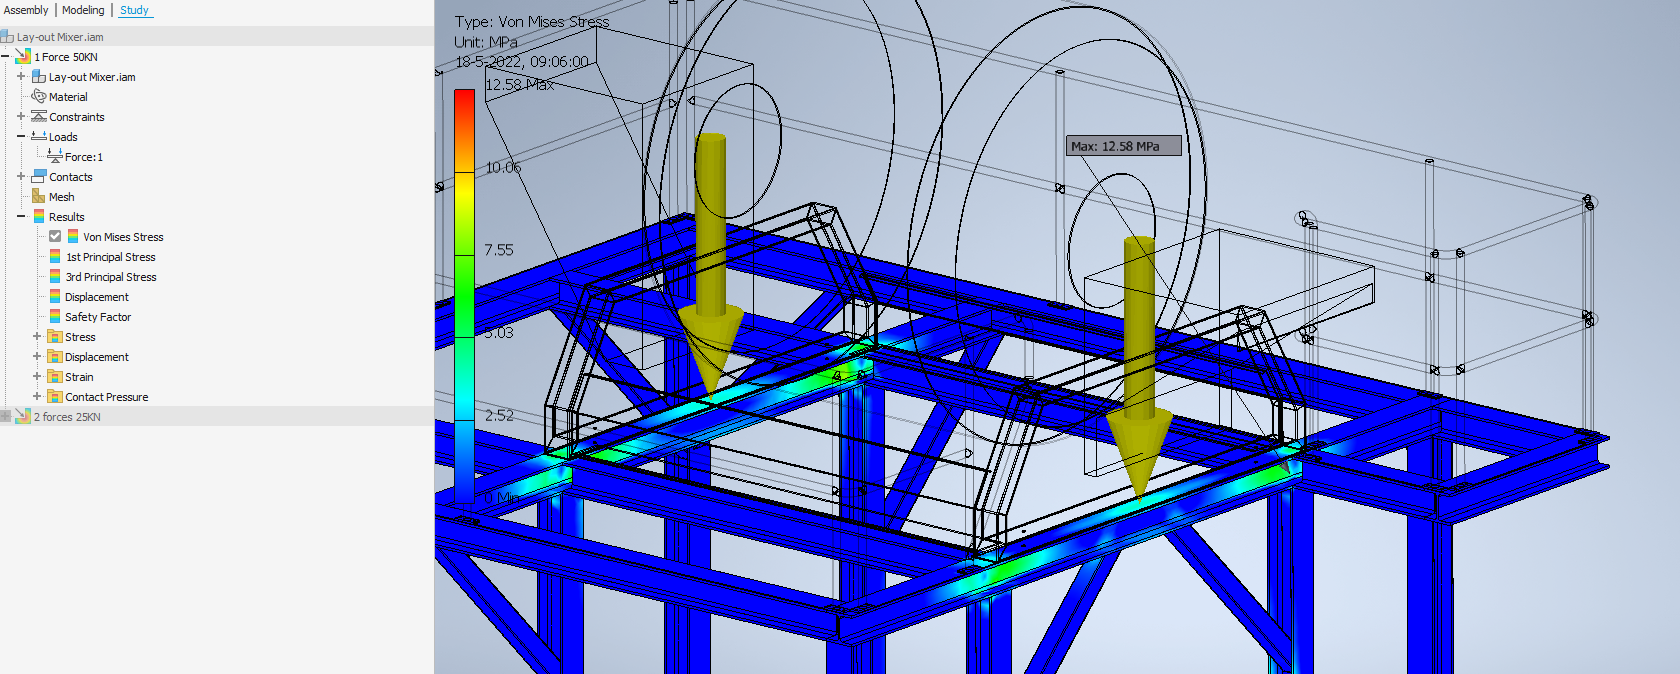Expand the Contact Pressure folder
The height and width of the screenshot is (674, 1680).
click(x=37, y=397)
